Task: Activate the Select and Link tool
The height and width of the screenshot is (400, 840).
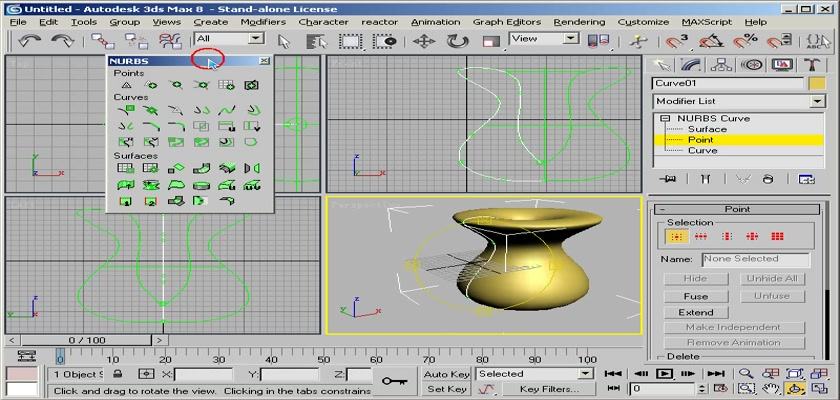Action: [x=102, y=41]
